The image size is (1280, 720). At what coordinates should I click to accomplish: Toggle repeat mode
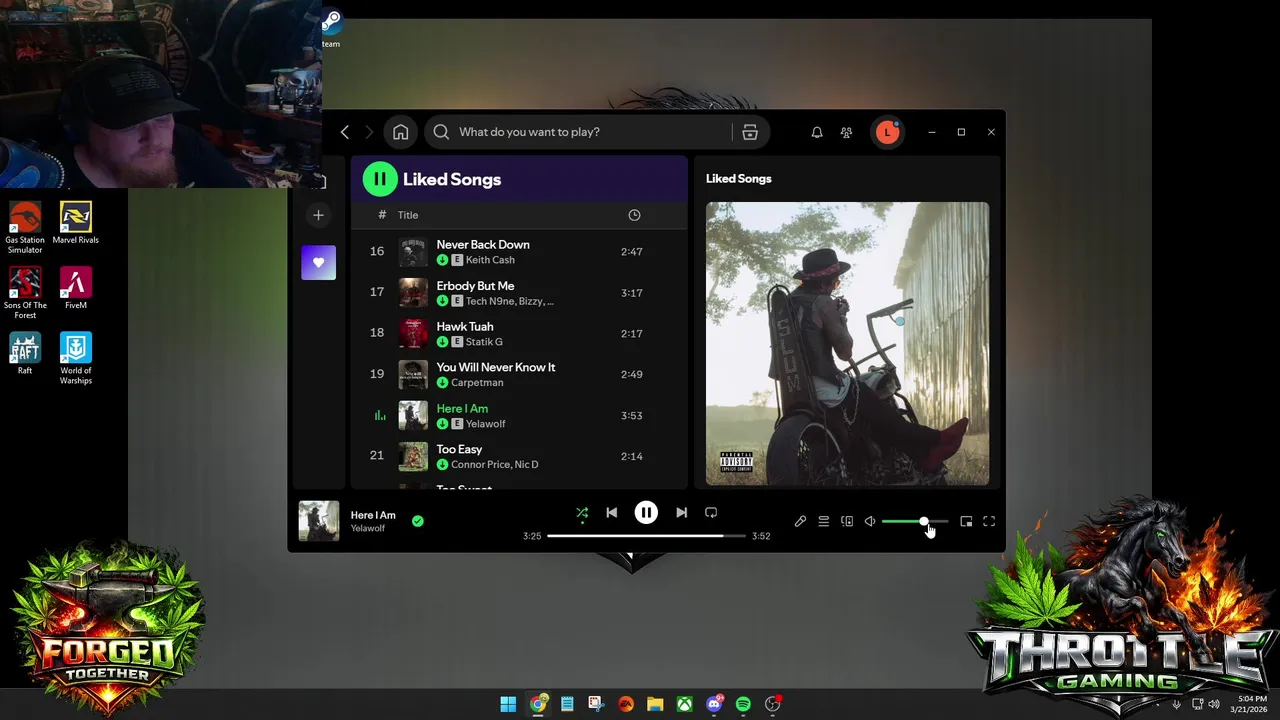711,513
